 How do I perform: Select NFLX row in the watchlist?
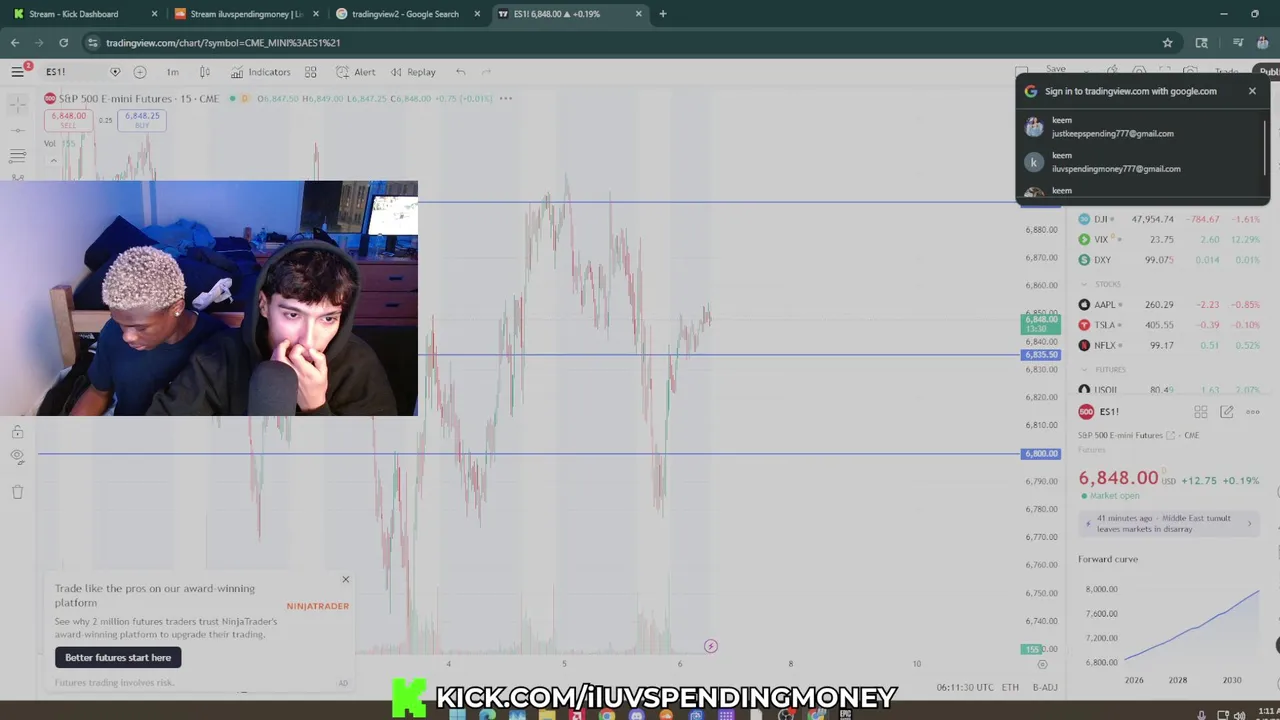point(1168,345)
